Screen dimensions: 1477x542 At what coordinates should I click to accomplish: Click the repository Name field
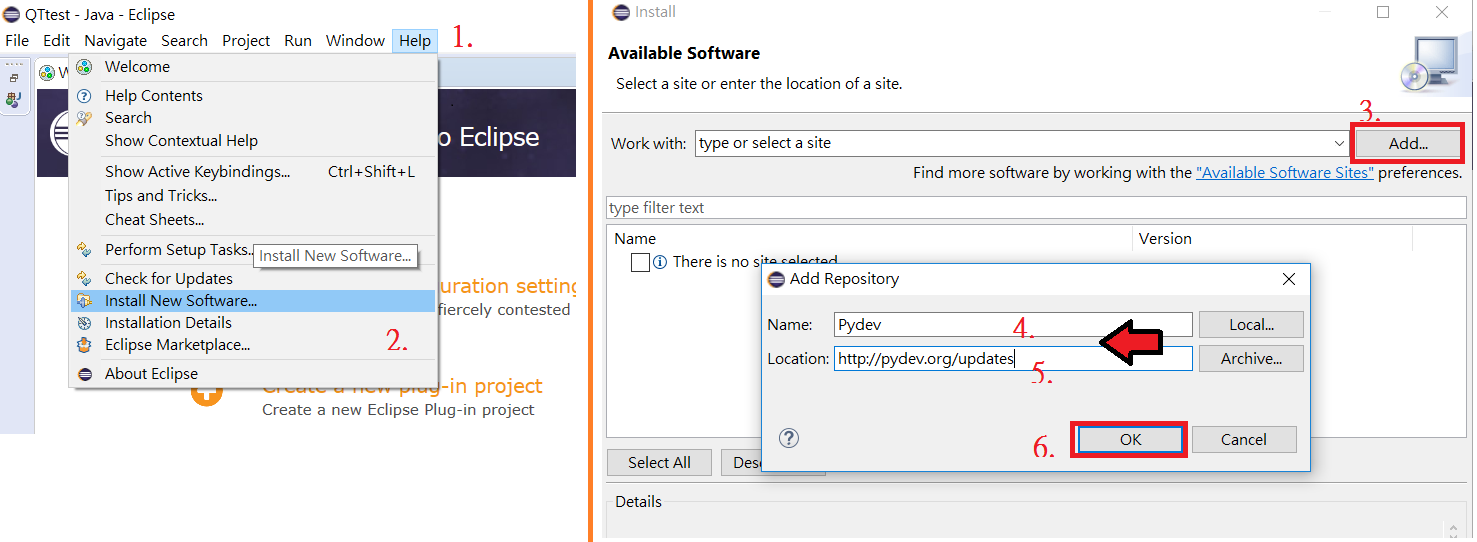tap(1013, 325)
